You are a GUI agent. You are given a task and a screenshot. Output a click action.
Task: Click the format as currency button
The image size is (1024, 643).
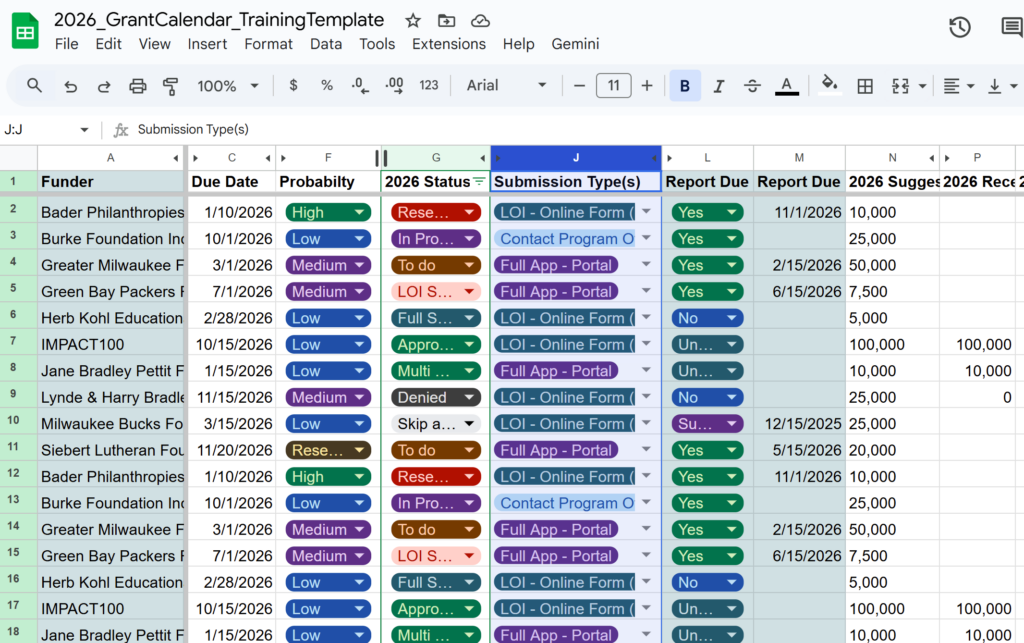coord(293,86)
